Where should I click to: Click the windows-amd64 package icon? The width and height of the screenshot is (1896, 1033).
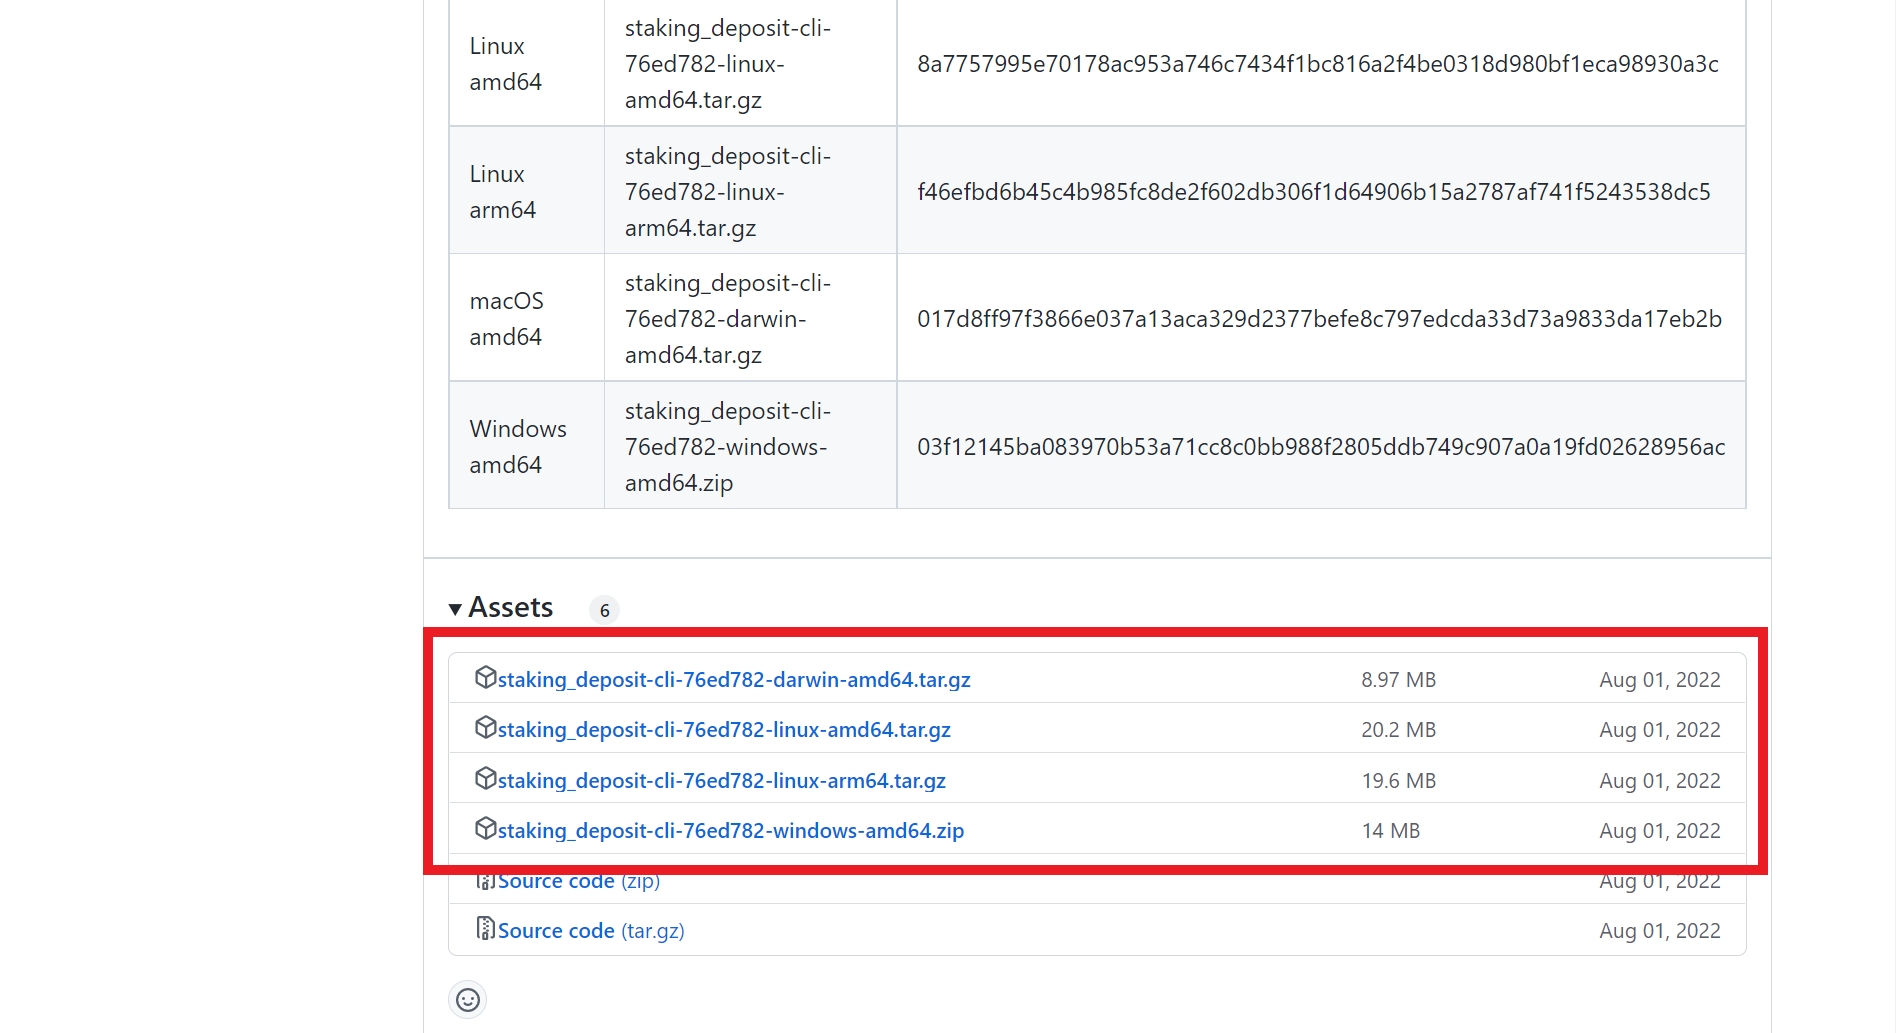[485, 829]
